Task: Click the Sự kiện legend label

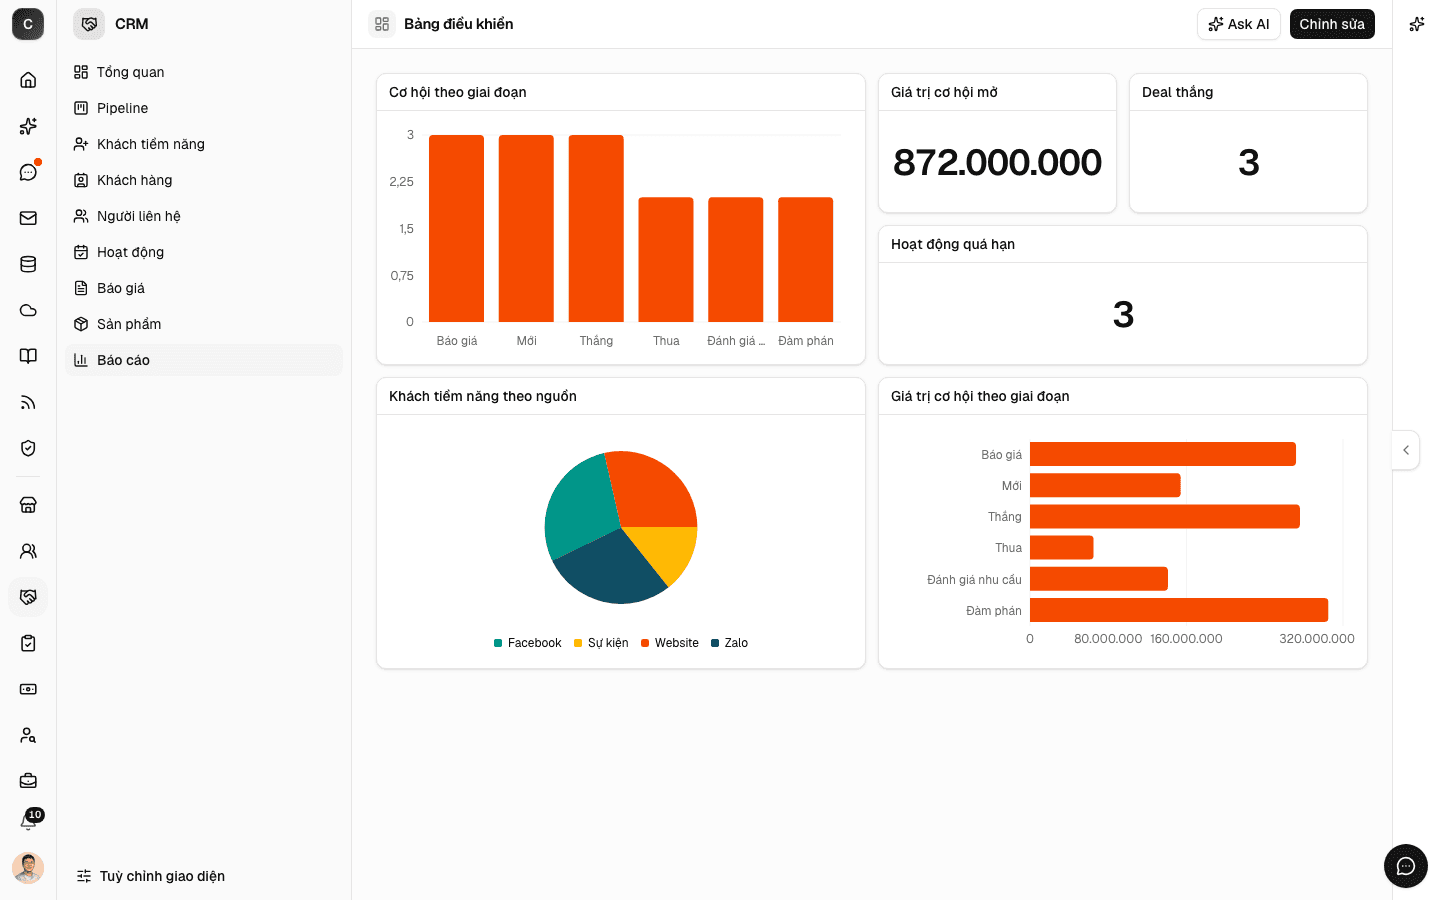Action: point(608,643)
